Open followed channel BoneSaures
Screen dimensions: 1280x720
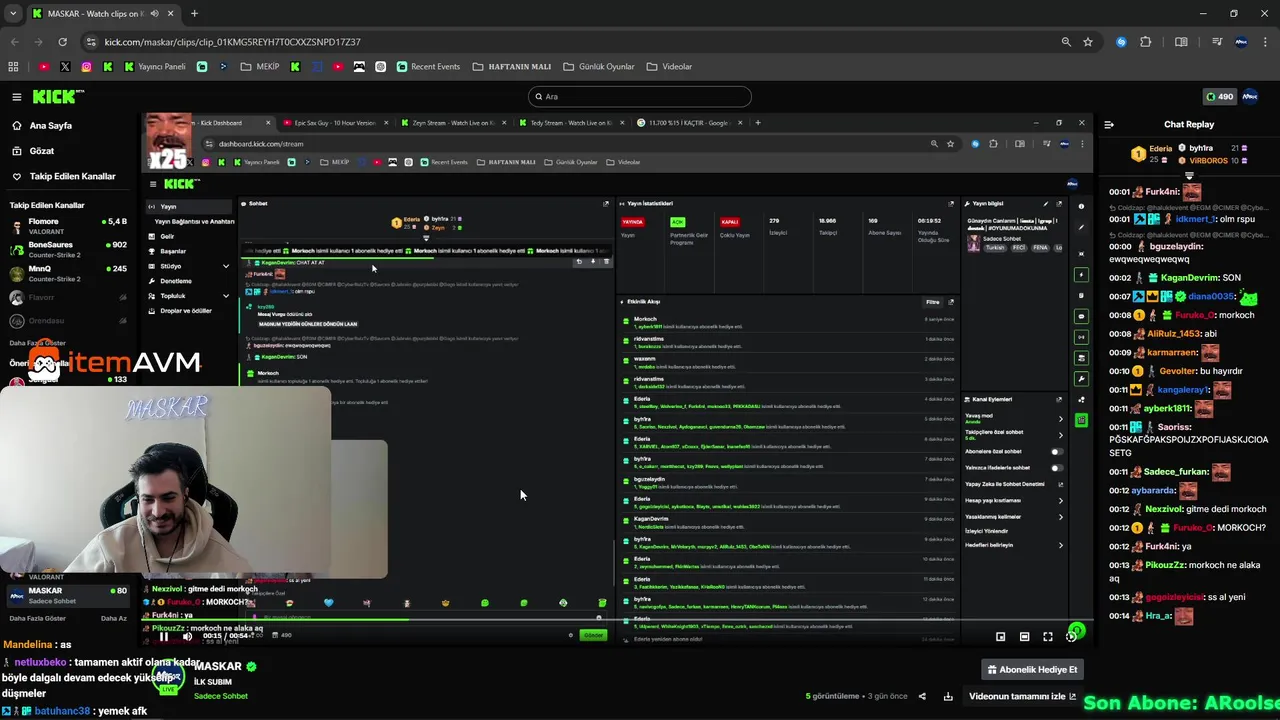68,249
